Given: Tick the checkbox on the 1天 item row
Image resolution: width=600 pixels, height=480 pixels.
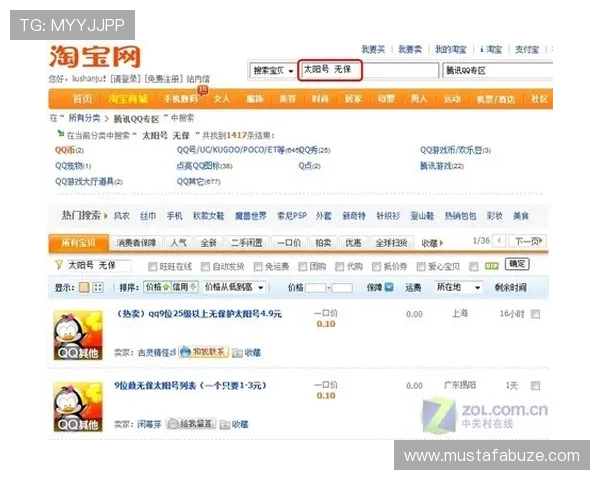Looking at the screenshot, I should (x=535, y=385).
